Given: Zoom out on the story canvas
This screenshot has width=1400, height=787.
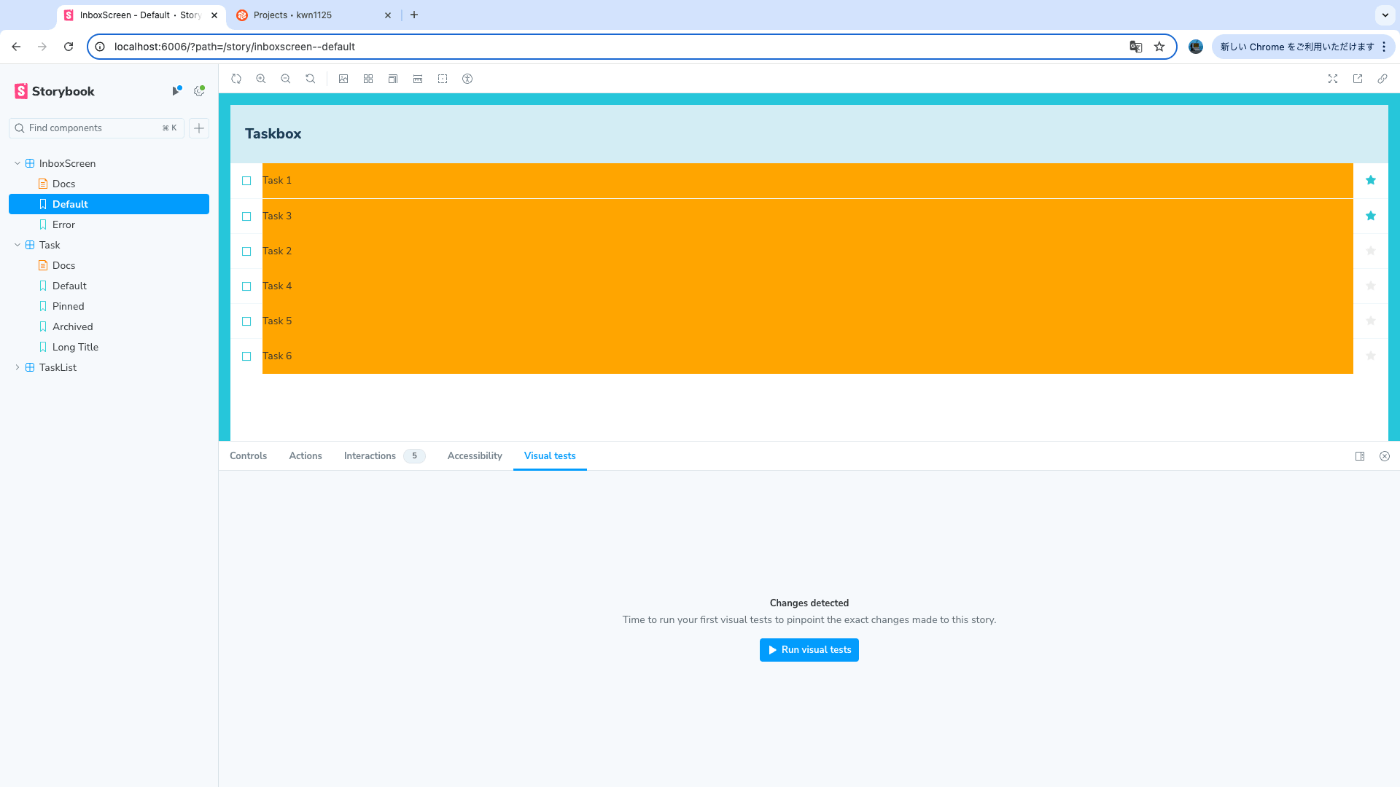Looking at the screenshot, I should 286,78.
